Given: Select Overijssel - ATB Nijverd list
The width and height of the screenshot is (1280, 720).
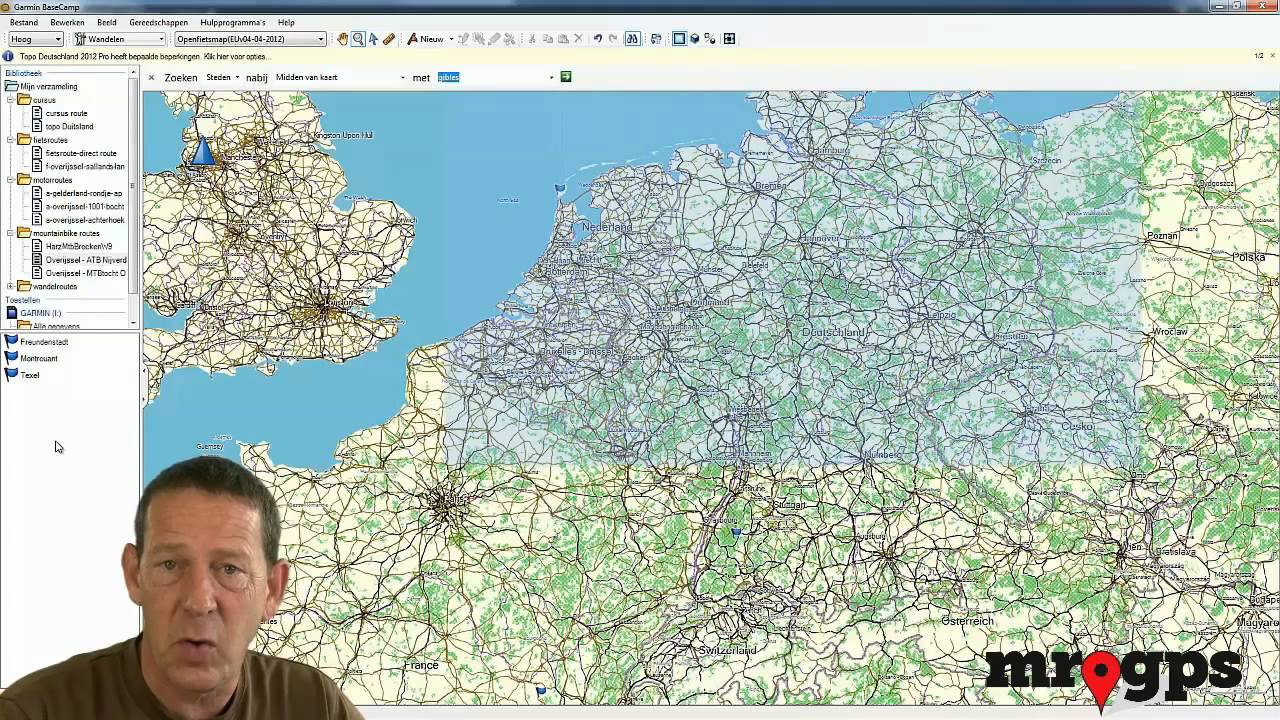Looking at the screenshot, I should (86, 260).
